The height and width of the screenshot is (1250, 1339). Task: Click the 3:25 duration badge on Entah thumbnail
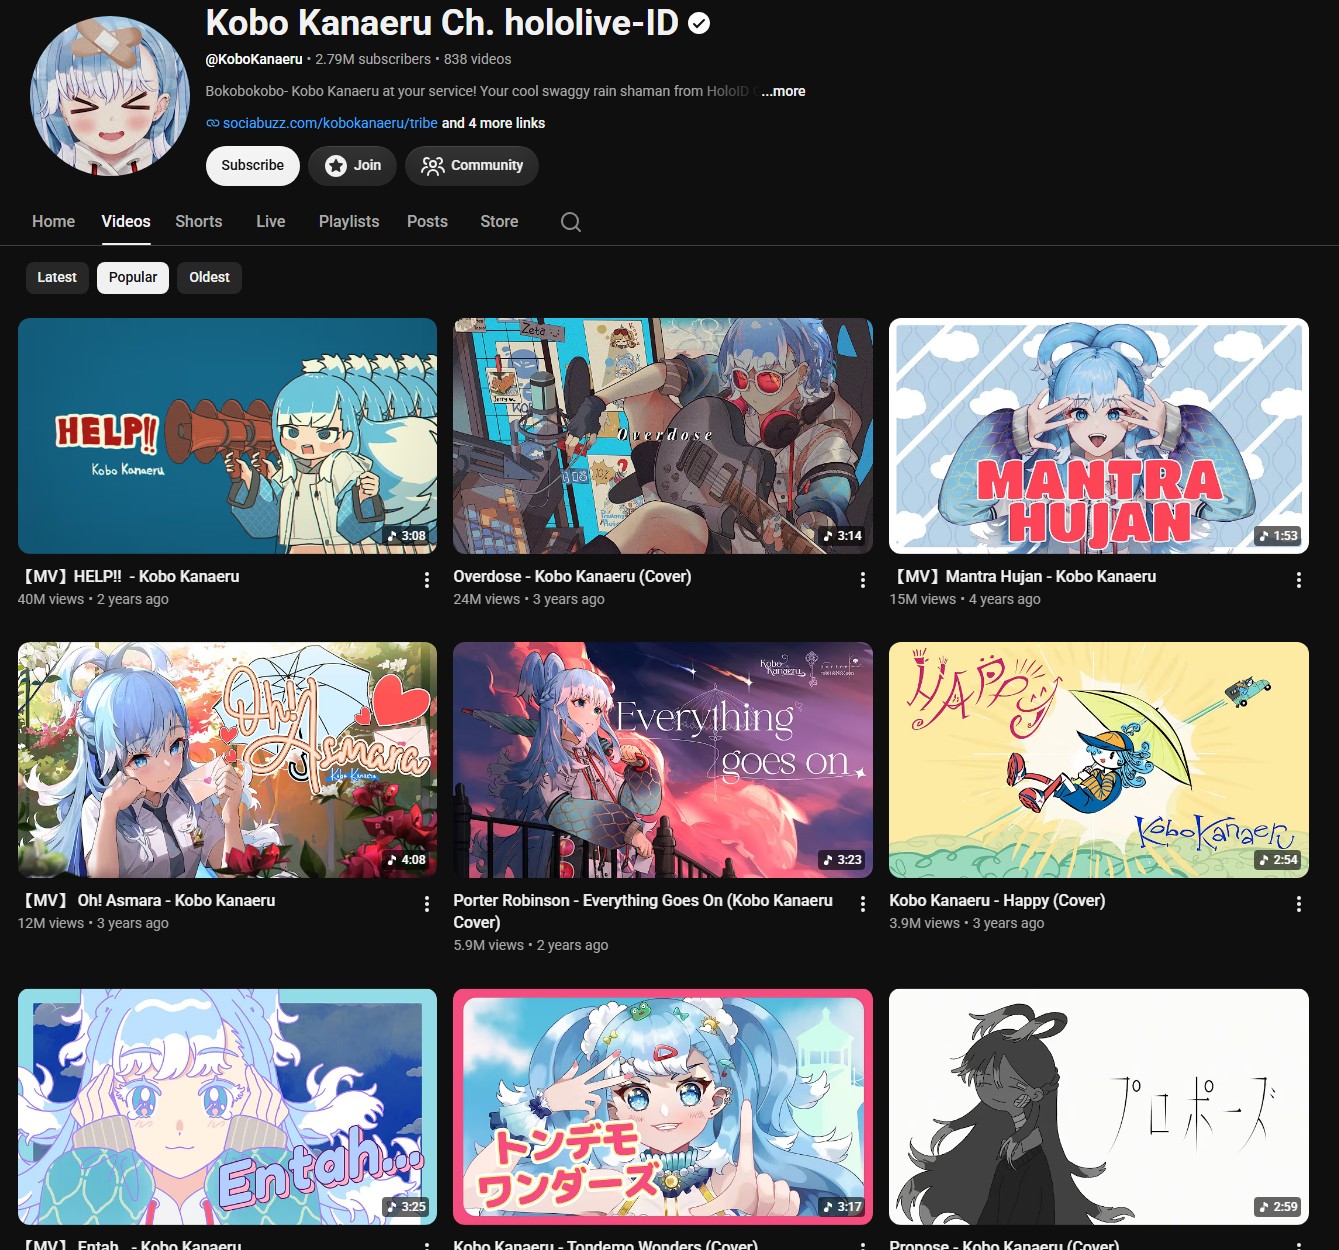click(406, 1207)
